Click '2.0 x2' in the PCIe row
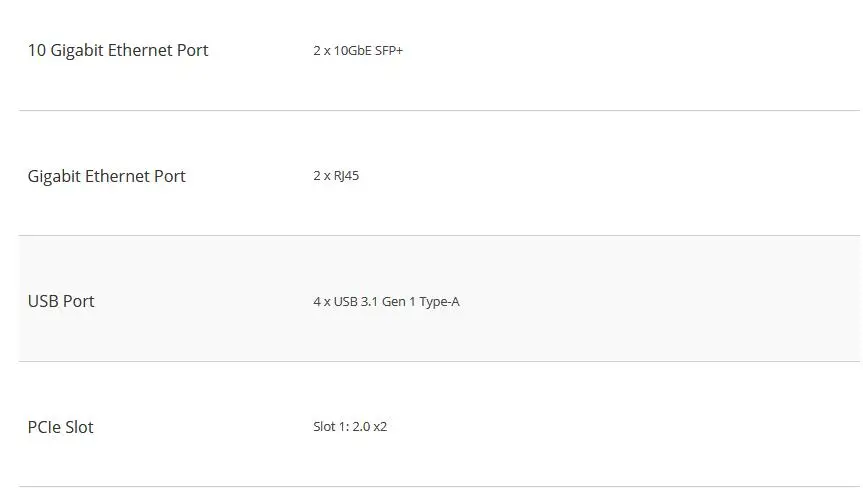 pyautogui.click(x=369, y=426)
